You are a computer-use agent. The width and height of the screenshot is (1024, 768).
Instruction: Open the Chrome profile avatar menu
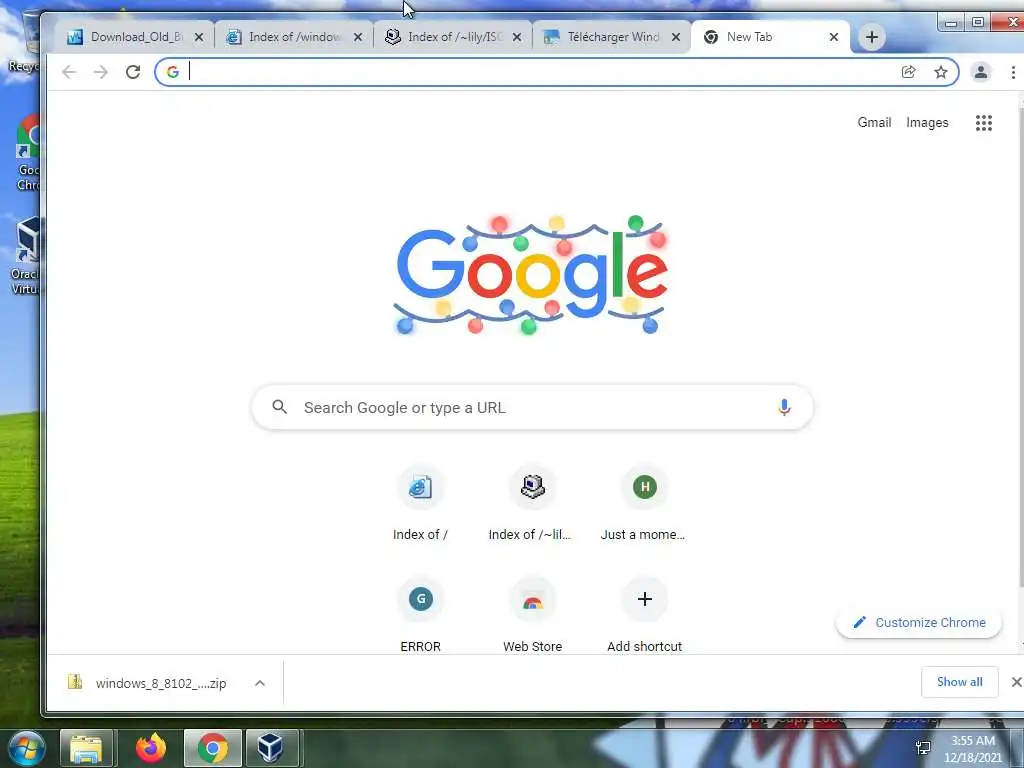click(980, 72)
